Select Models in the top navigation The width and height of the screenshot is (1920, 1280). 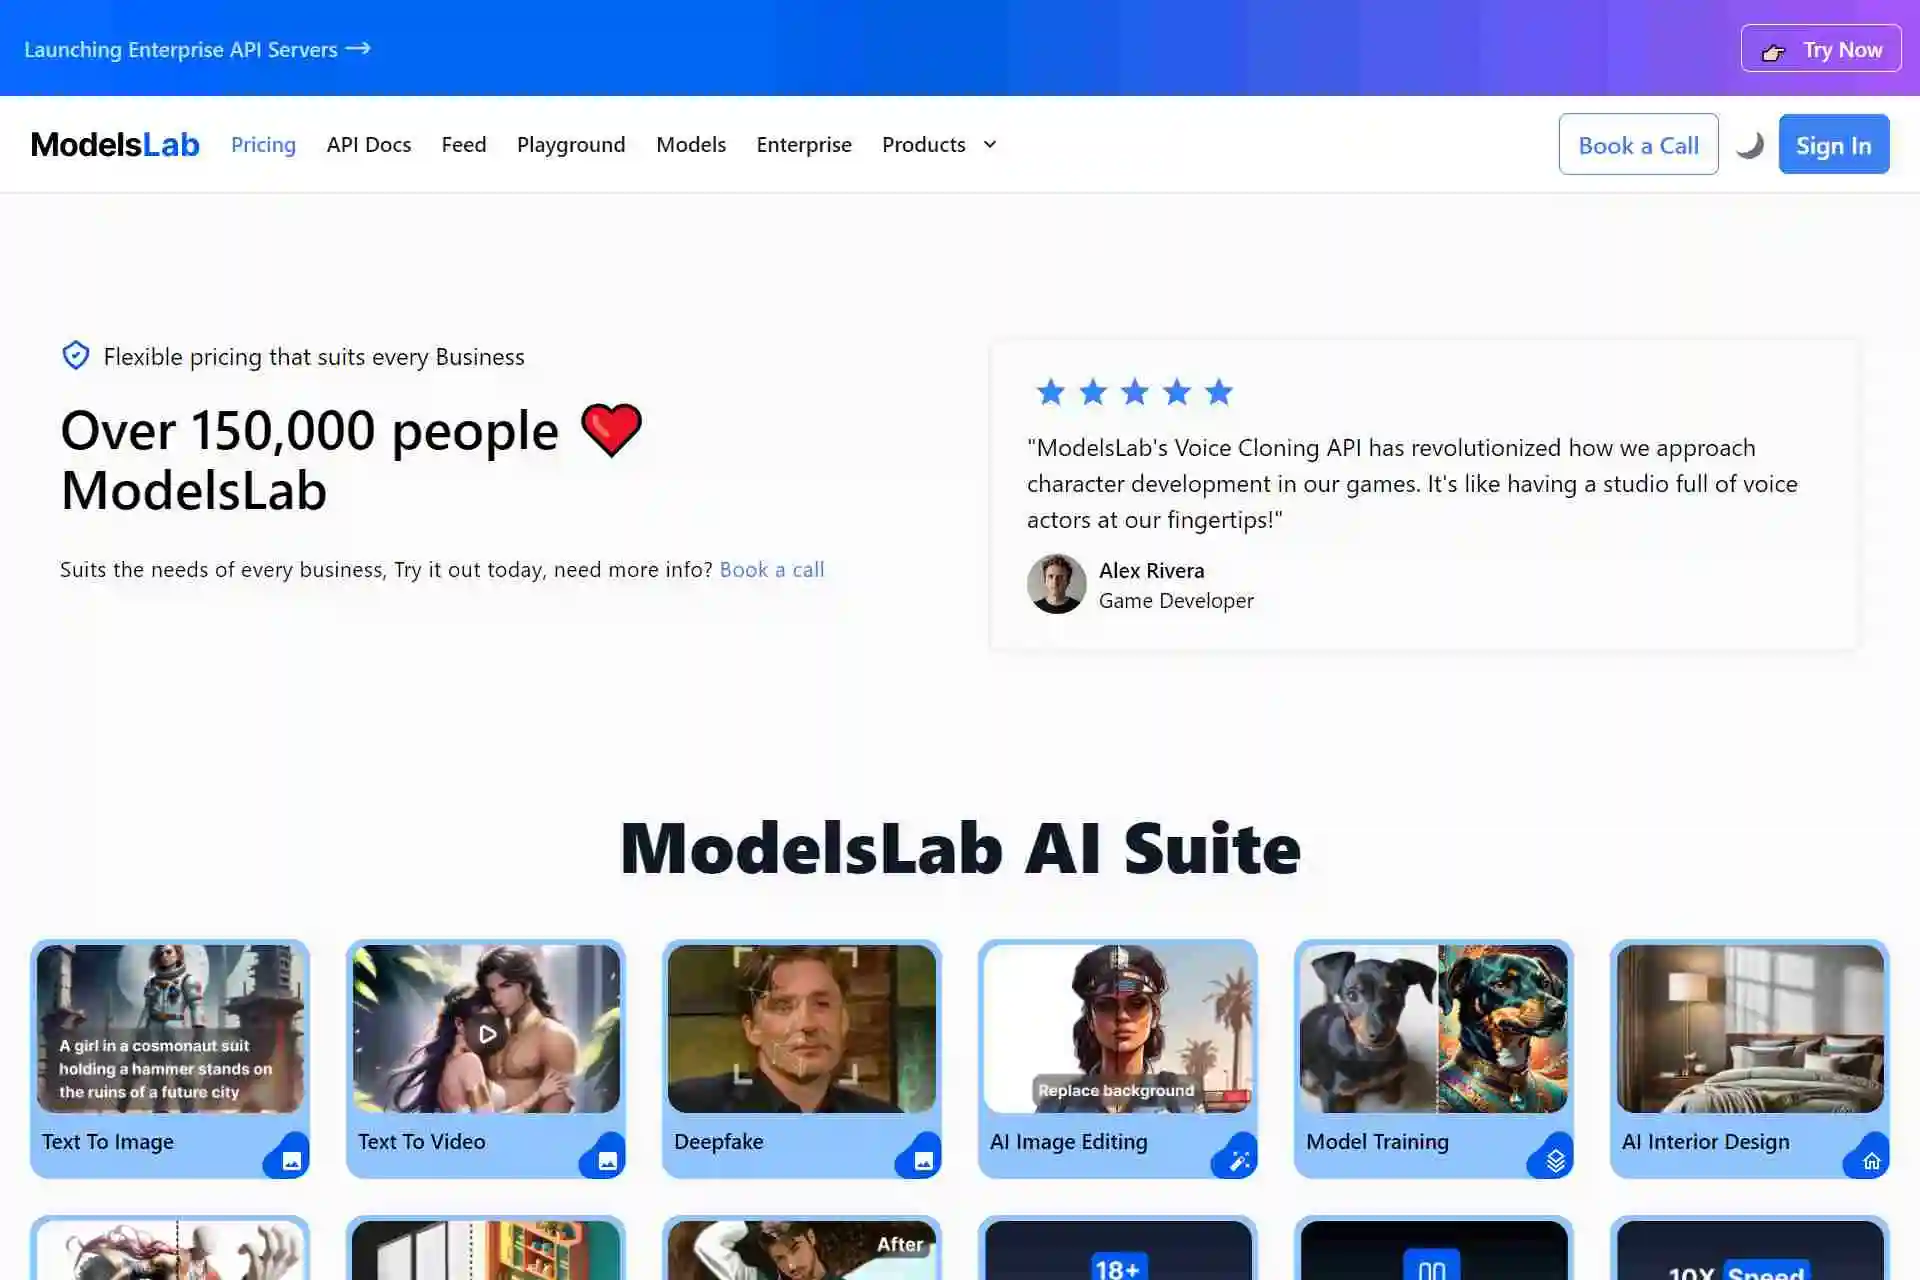pos(691,144)
